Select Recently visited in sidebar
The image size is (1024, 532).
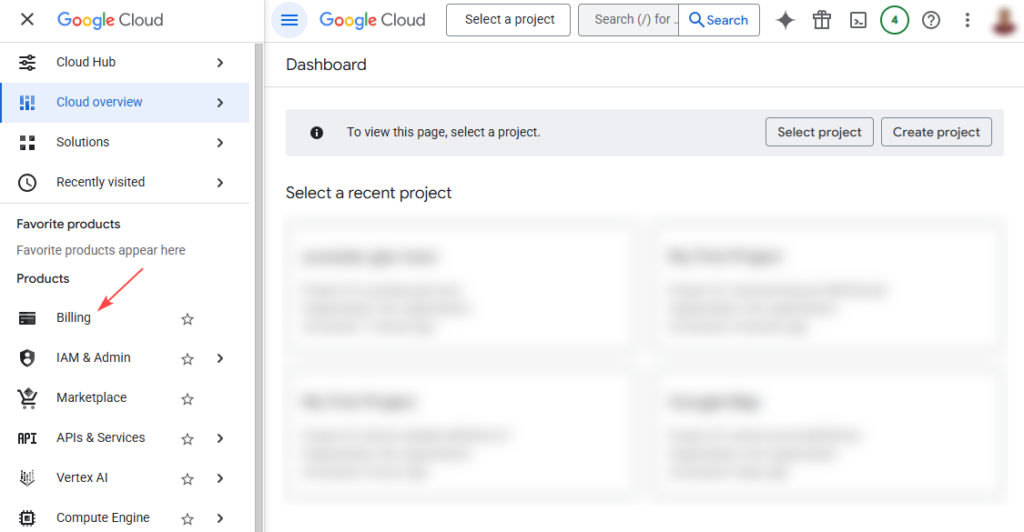point(100,182)
